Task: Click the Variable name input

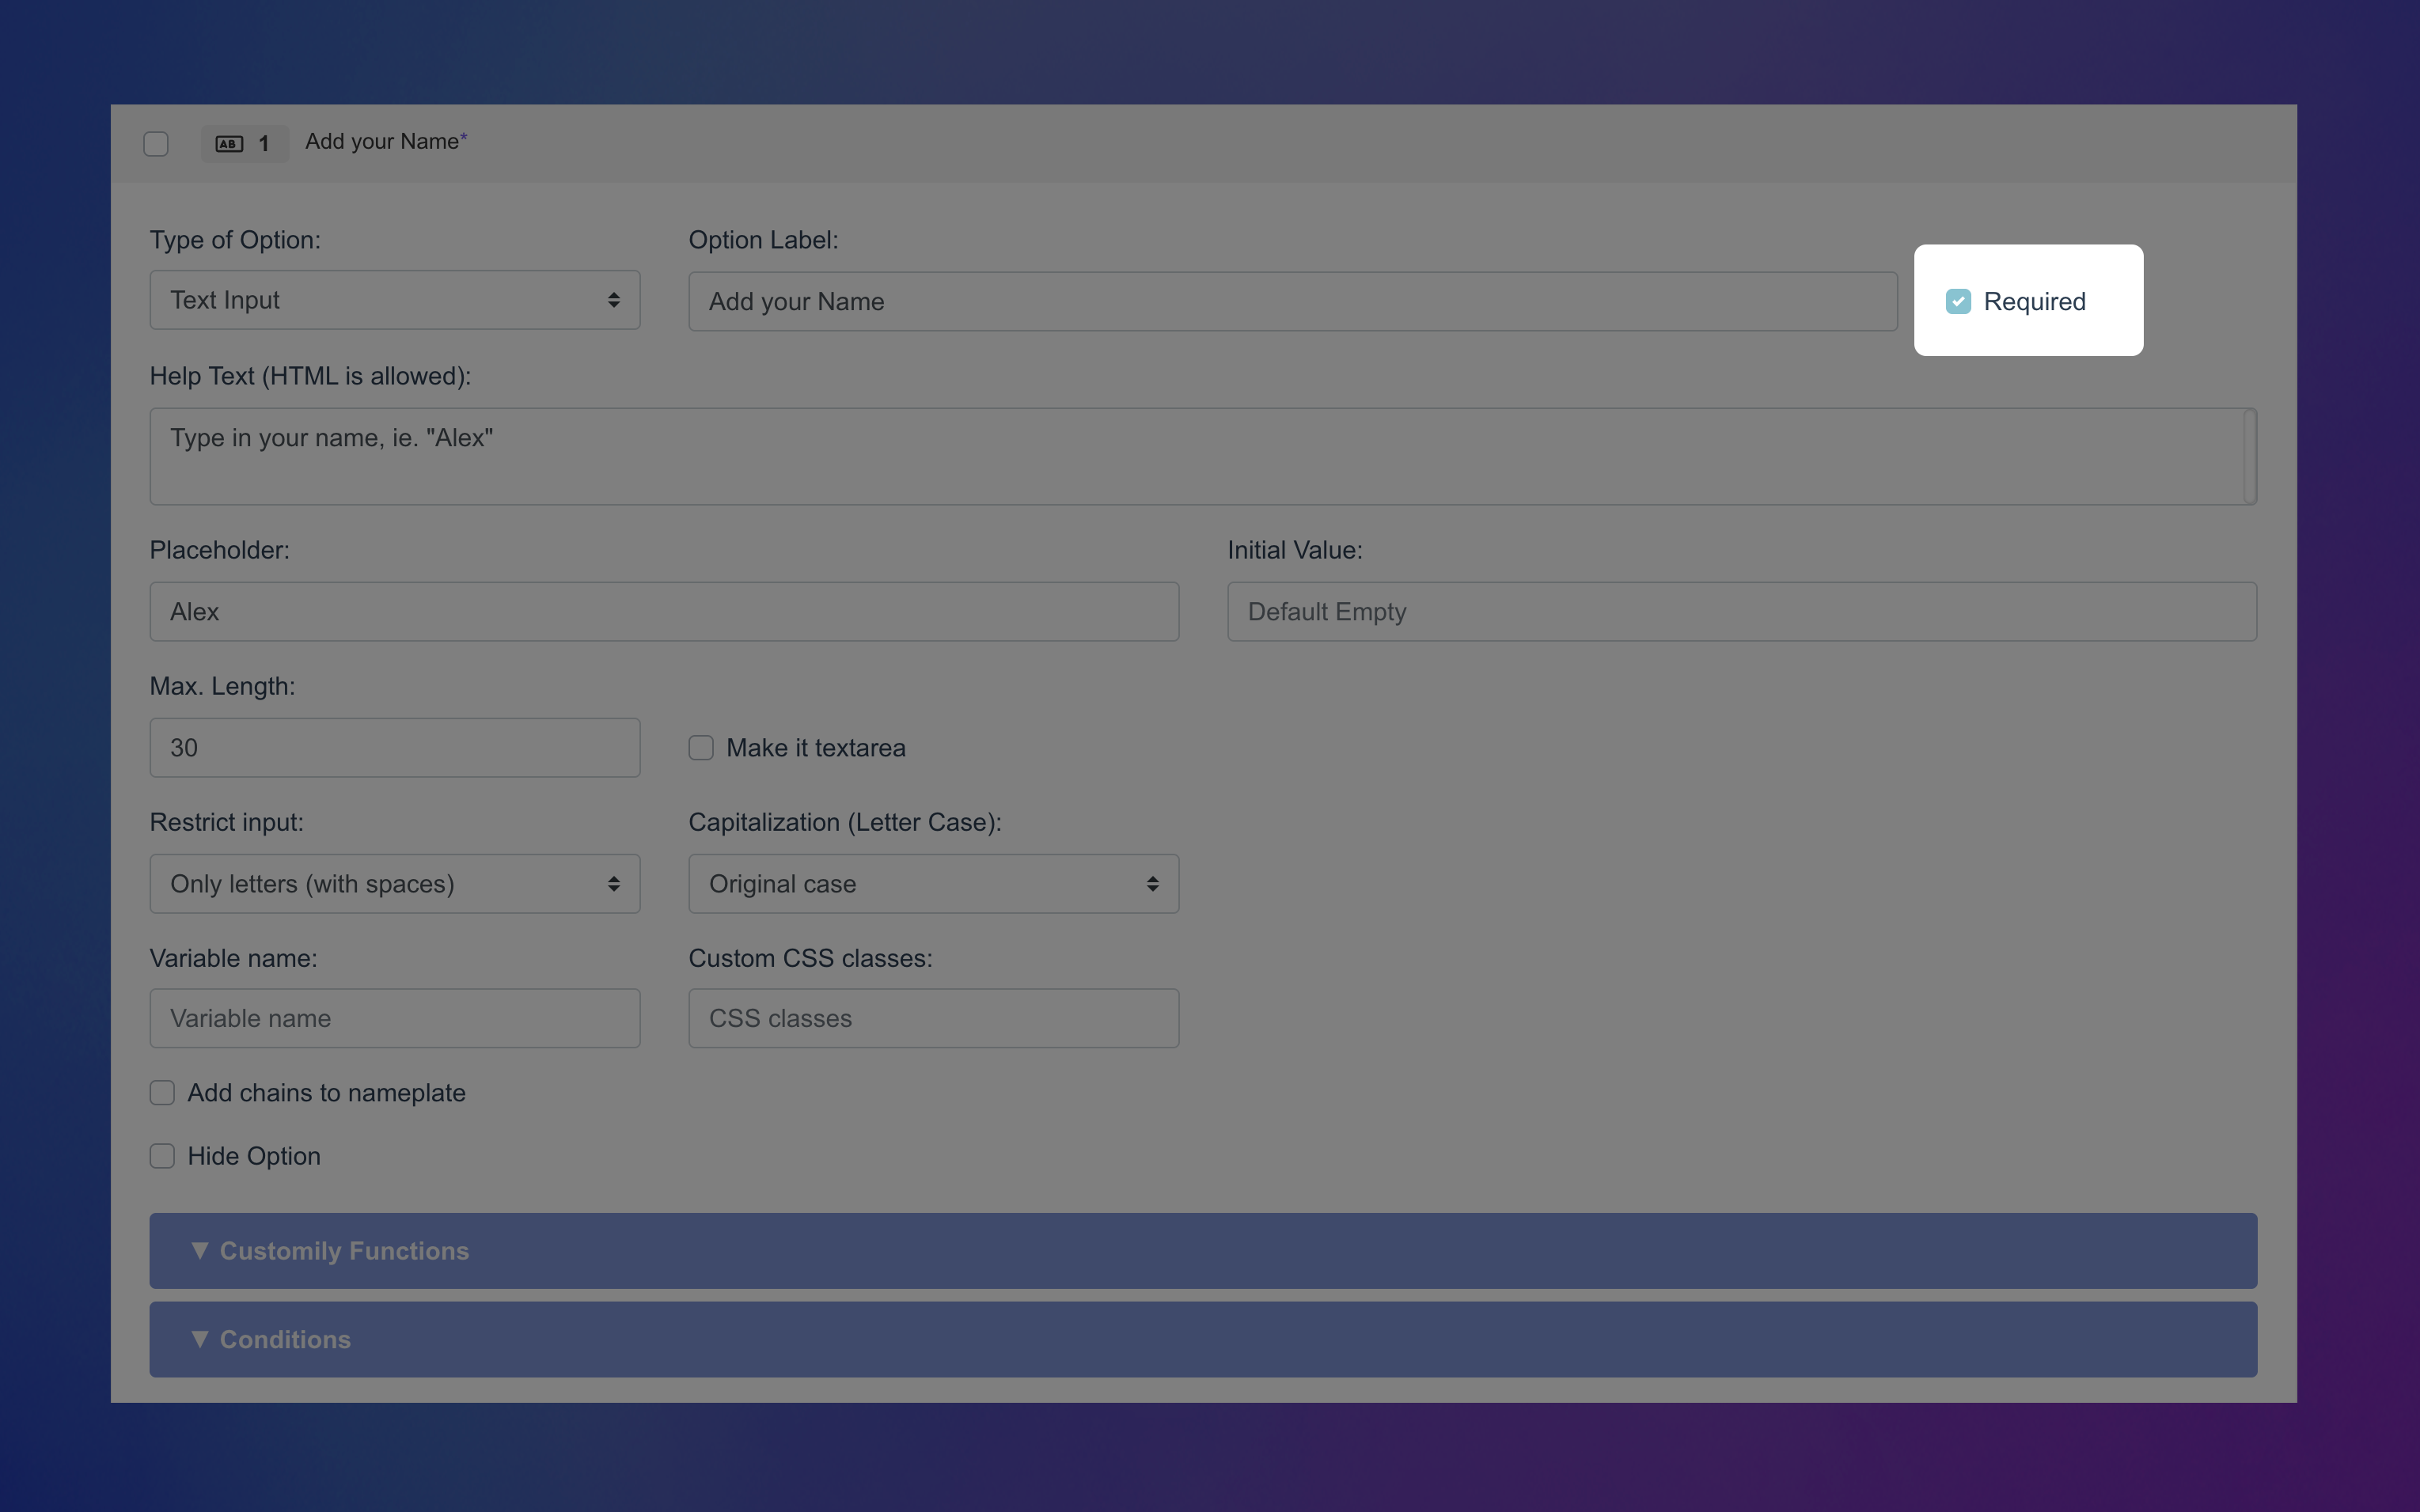Action: (394, 1019)
